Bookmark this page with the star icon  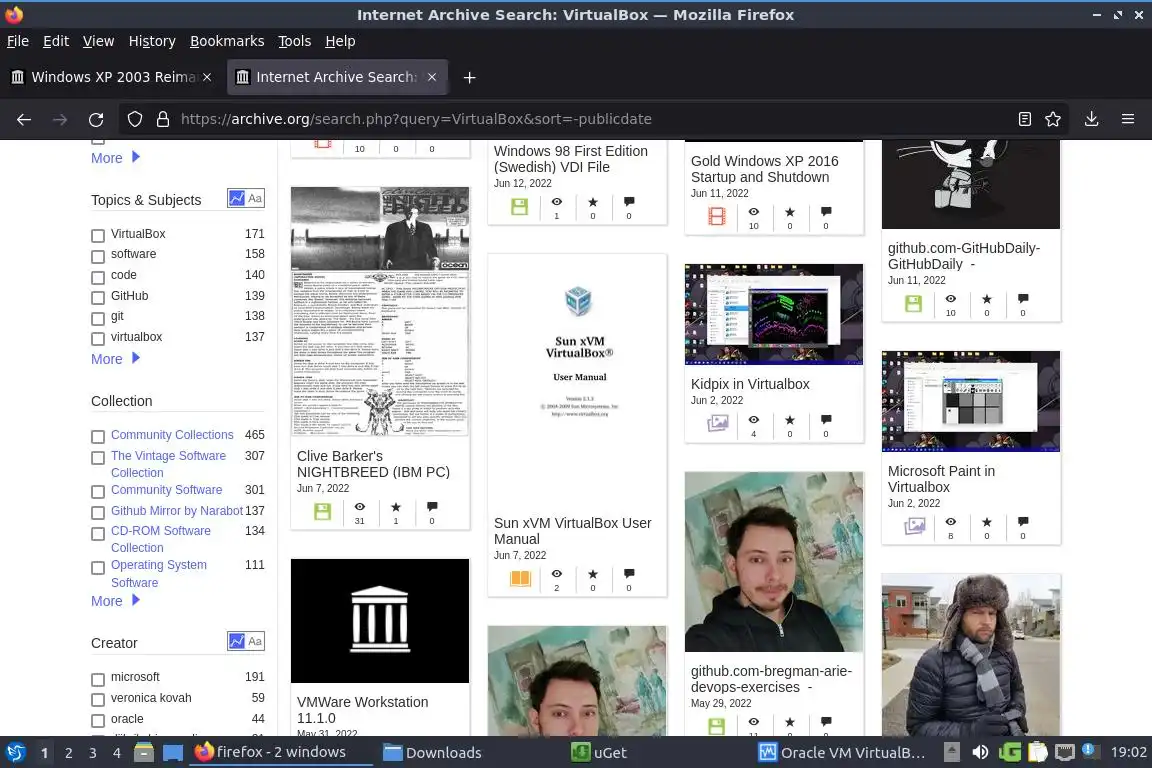[1053, 119]
